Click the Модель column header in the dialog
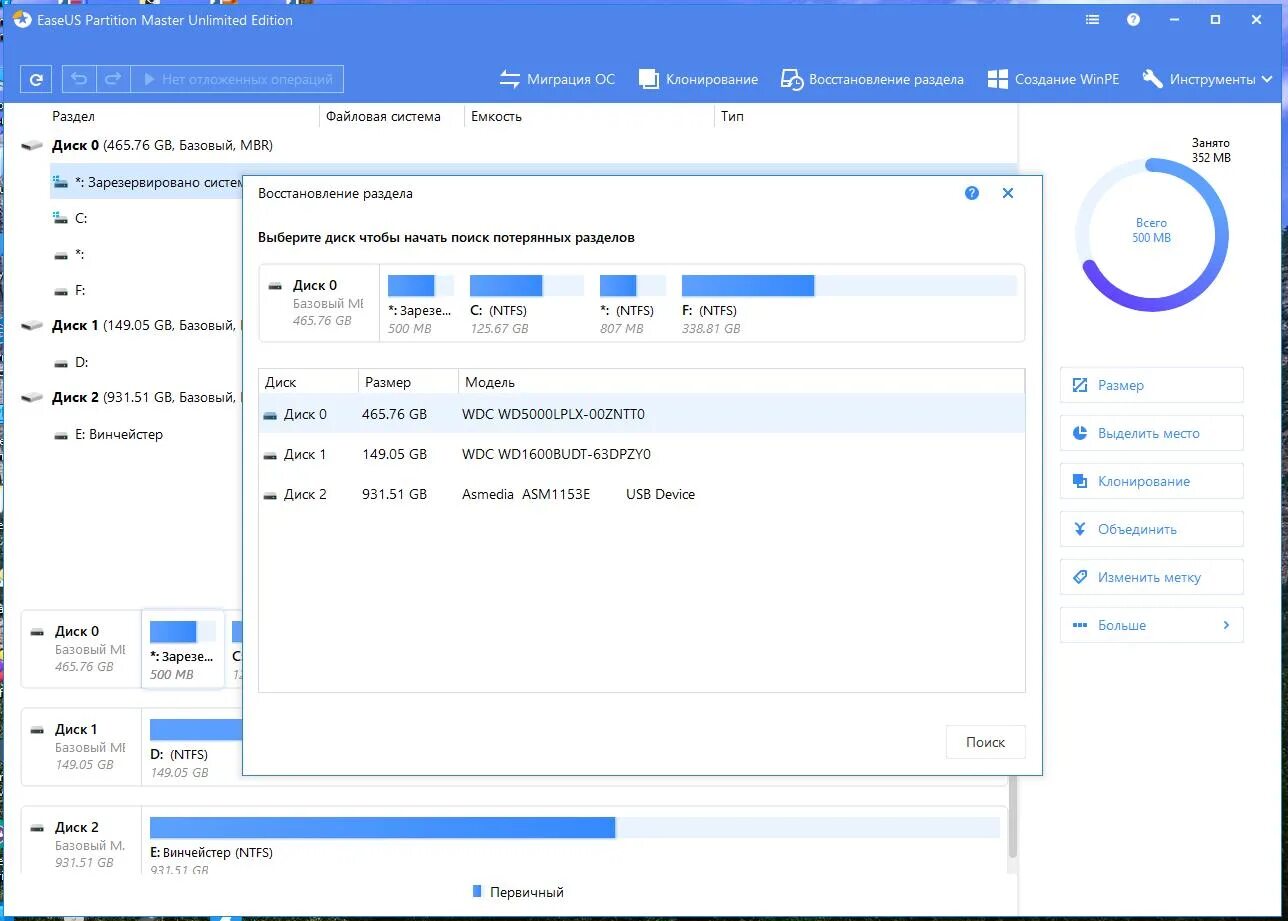The image size is (1288, 921). click(741, 382)
